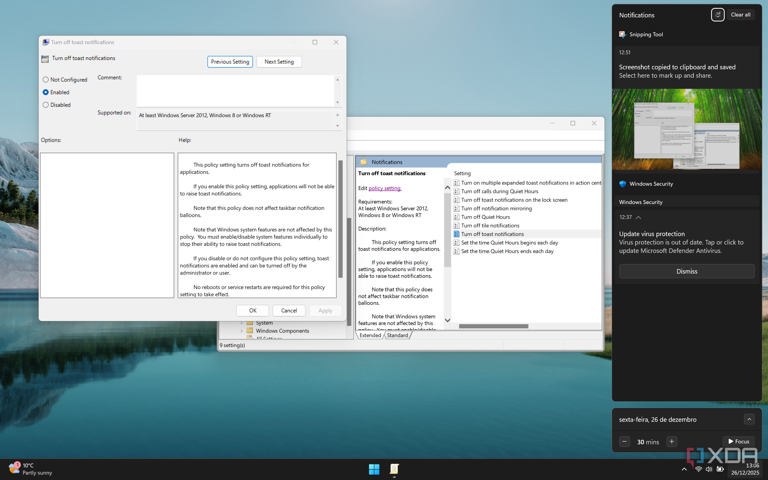Cancel the policy dialog
This screenshot has height=480, width=768.
289,311
